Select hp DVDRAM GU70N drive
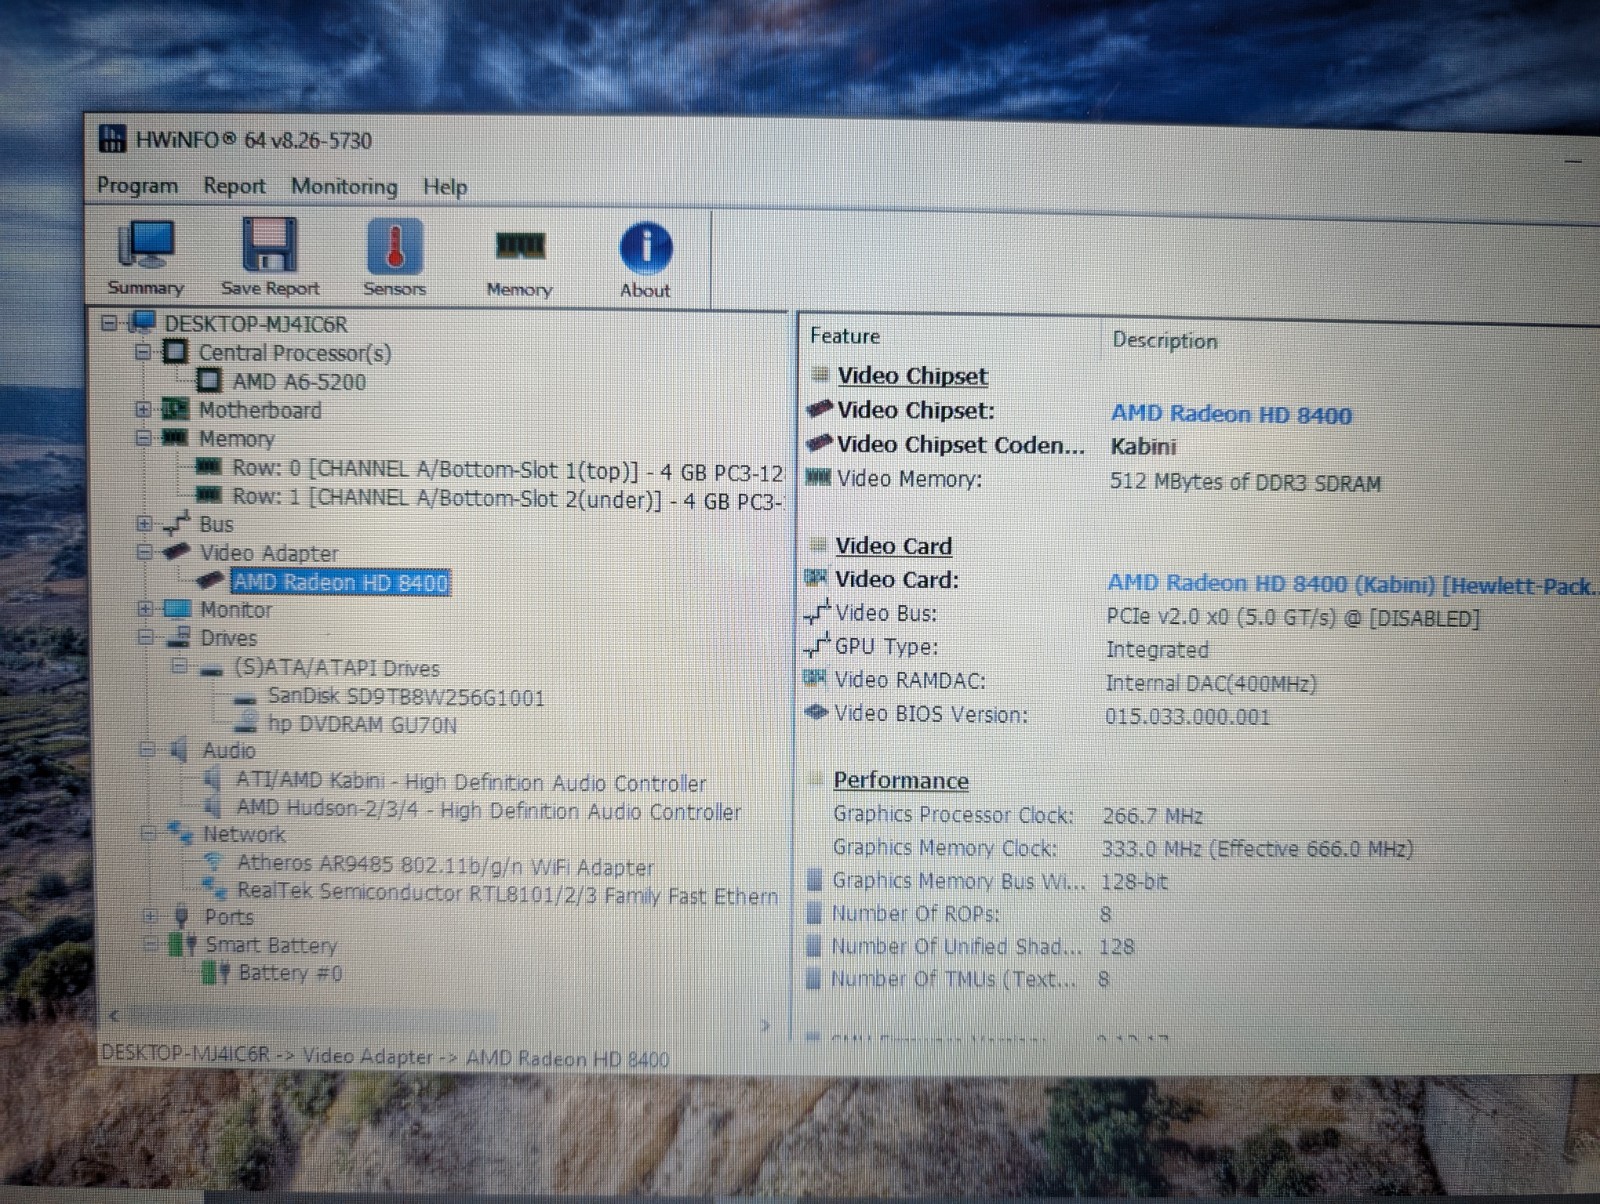 point(362,724)
